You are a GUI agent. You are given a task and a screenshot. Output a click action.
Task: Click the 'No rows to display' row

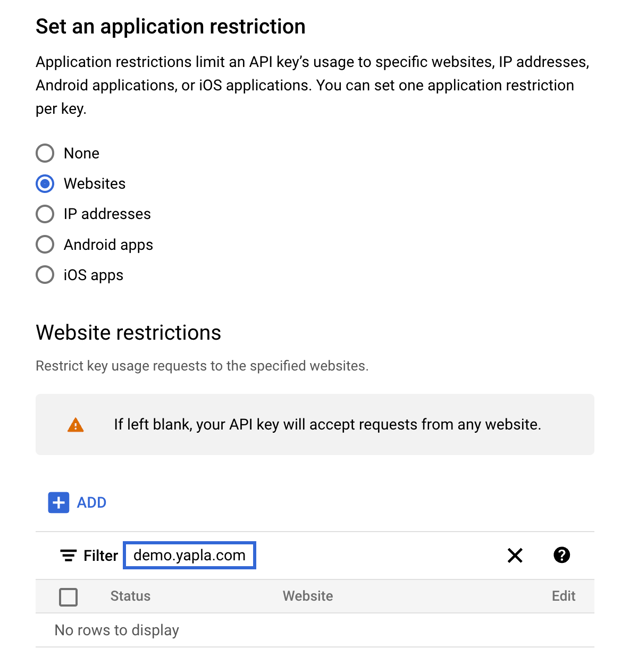click(117, 630)
